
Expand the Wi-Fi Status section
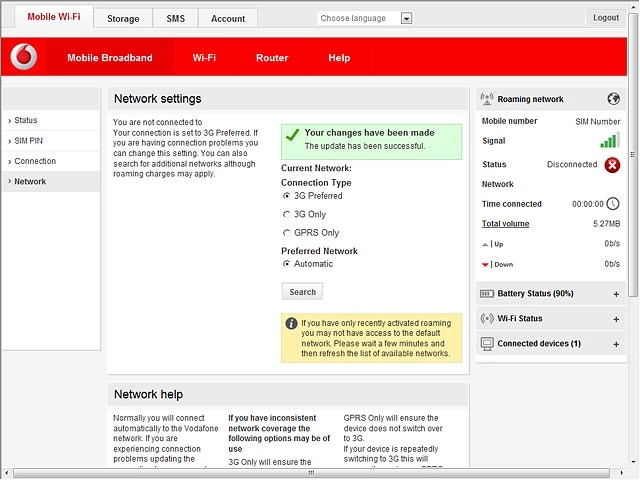[x=616, y=319]
